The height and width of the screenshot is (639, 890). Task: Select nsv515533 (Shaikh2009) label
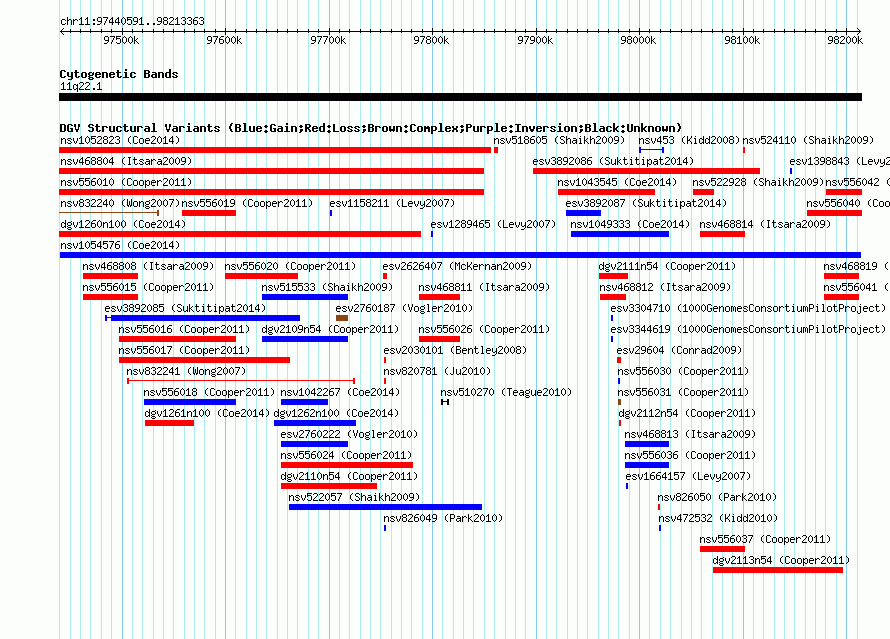click(327, 287)
